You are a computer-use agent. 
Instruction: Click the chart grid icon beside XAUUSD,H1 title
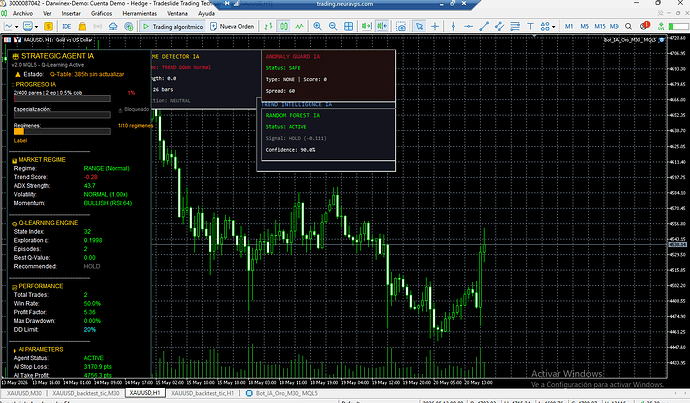pos(7,40)
